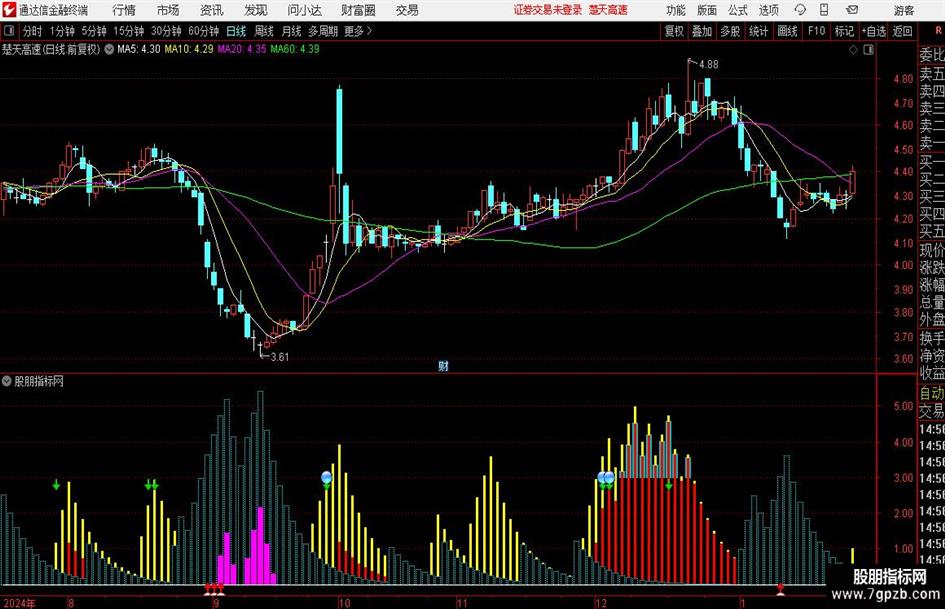Select the 日线 daily period tab
Viewport: 945px width, 609px height.
236,31
